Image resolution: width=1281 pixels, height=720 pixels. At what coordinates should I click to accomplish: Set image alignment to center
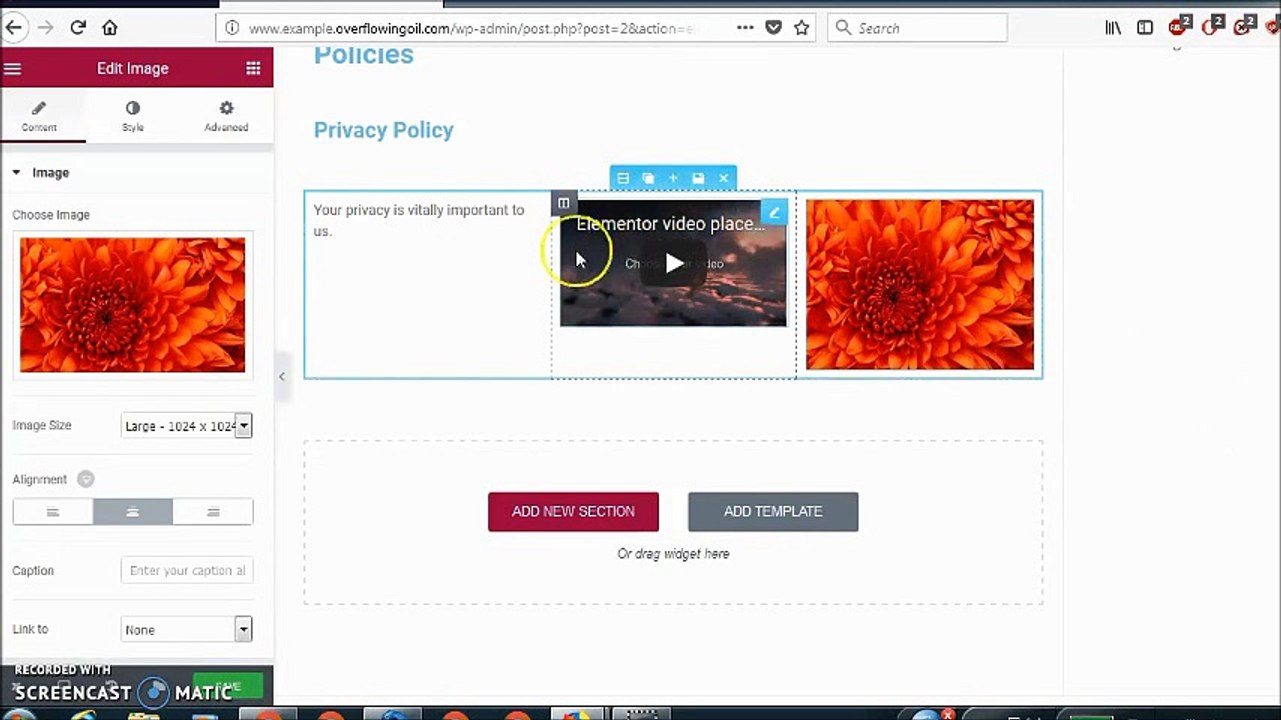click(x=133, y=512)
